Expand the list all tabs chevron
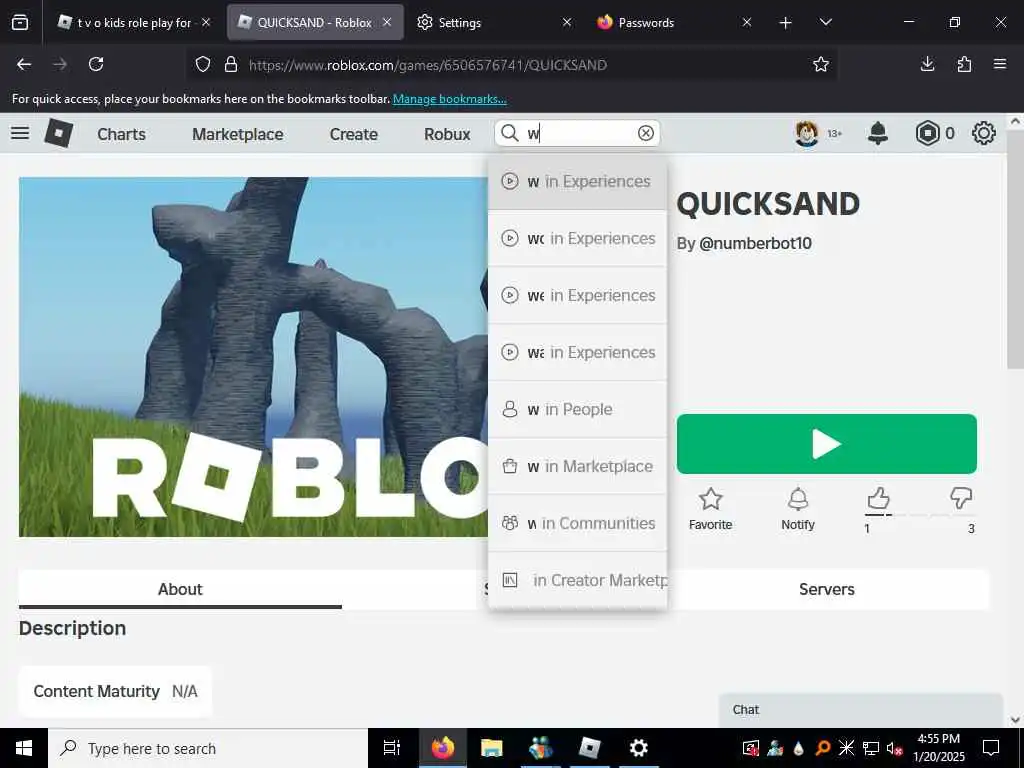The height and width of the screenshot is (768, 1024). pos(825,22)
